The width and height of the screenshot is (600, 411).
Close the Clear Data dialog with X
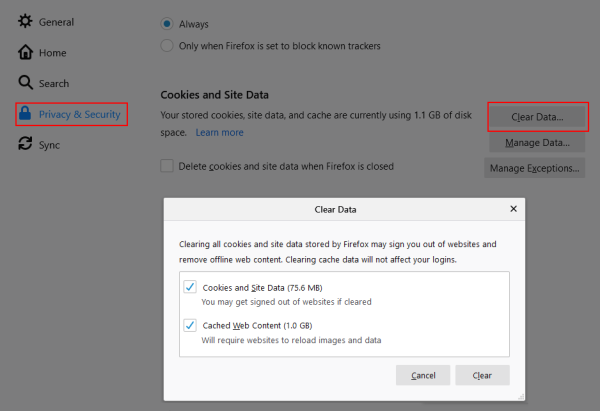pyautogui.click(x=513, y=209)
